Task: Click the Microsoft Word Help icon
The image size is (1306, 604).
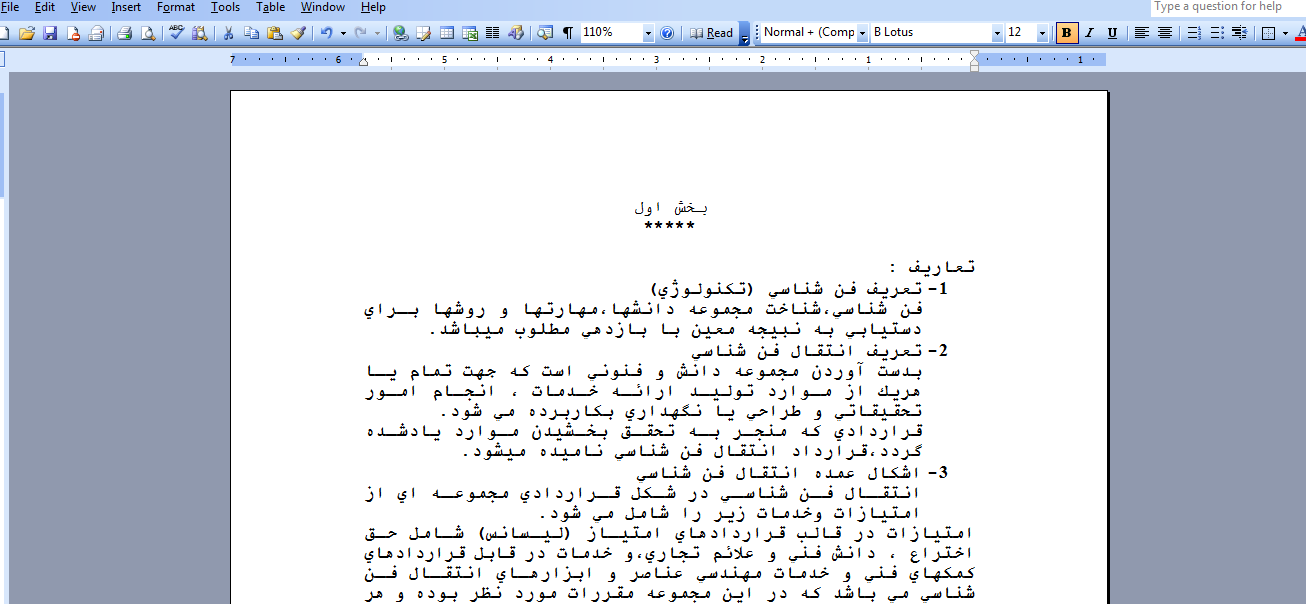Action: pos(667,33)
